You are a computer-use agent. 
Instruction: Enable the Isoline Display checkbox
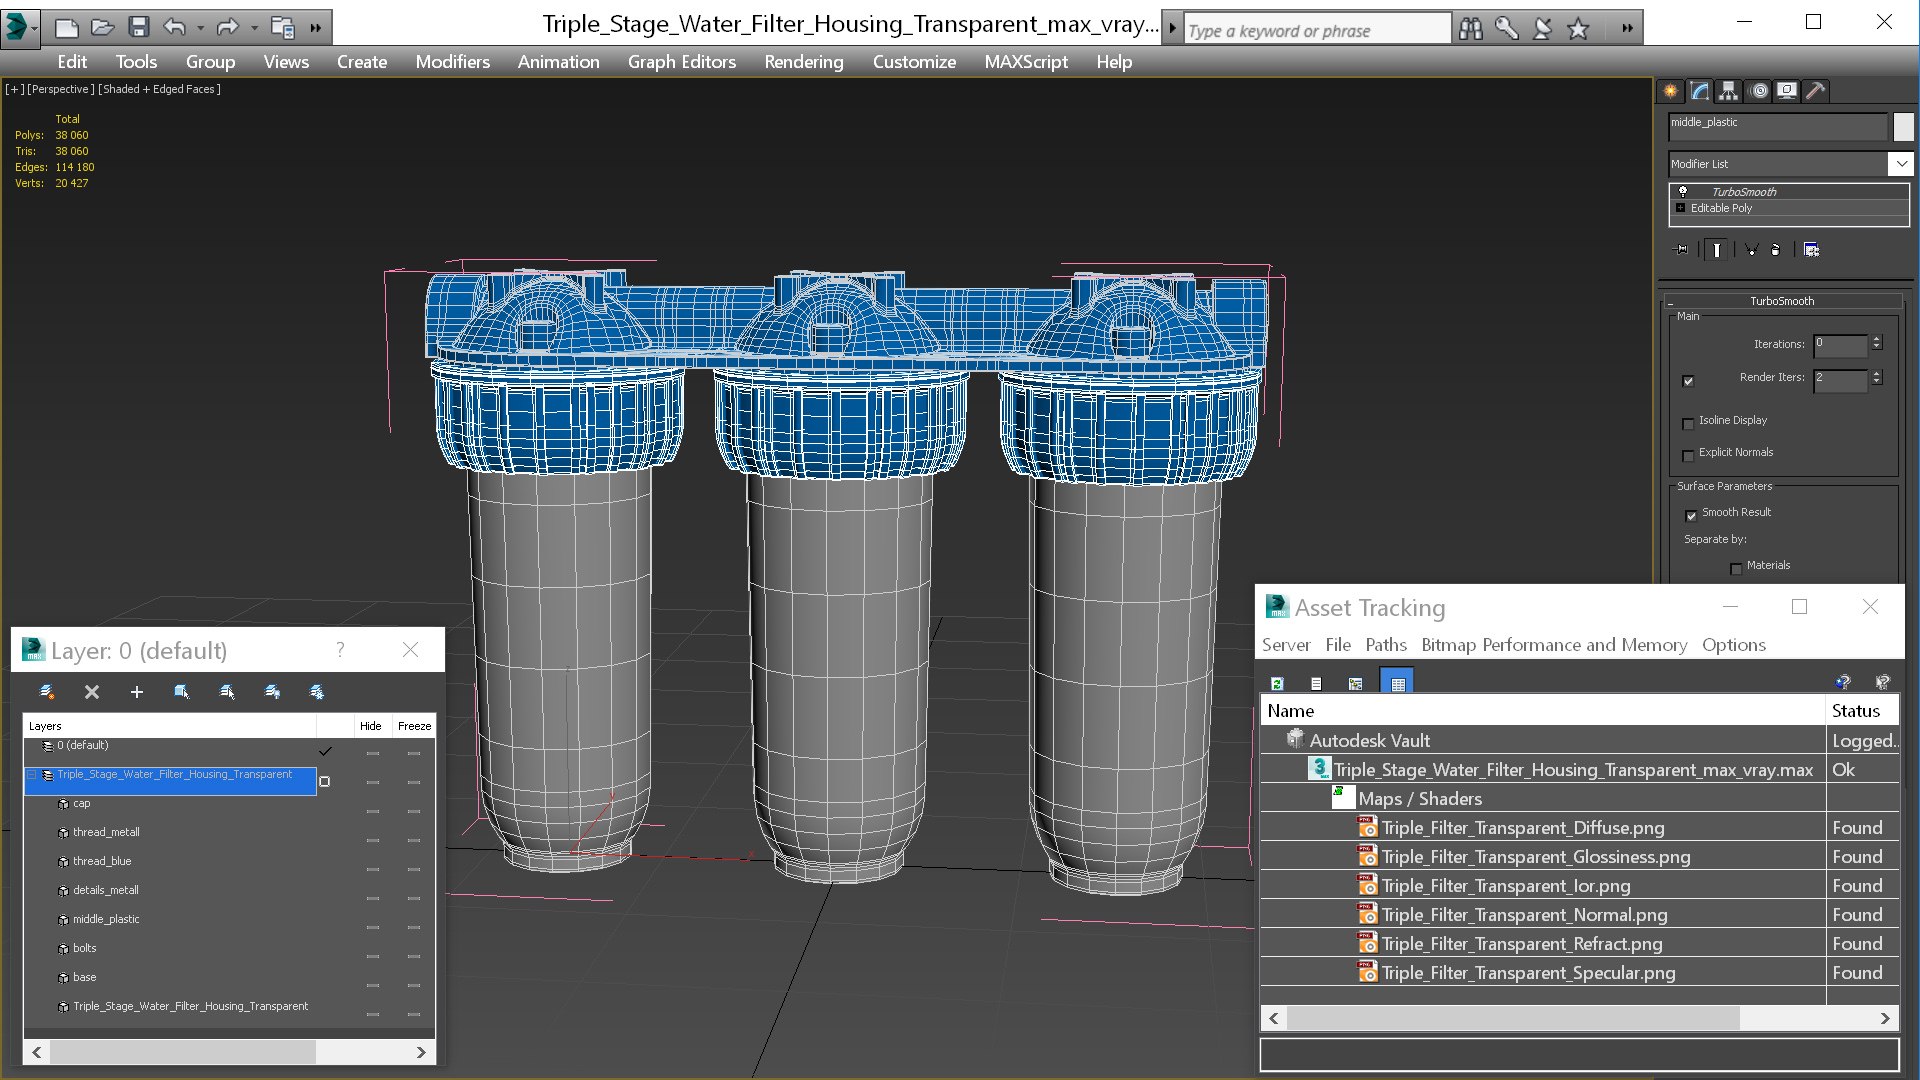pos(1689,423)
